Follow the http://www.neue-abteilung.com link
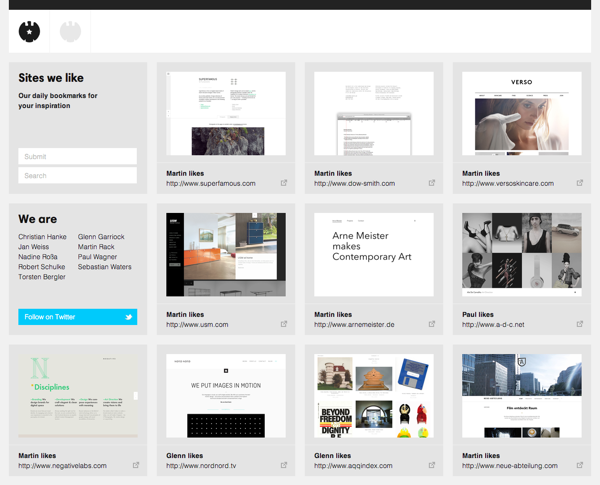 click(510, 466)
